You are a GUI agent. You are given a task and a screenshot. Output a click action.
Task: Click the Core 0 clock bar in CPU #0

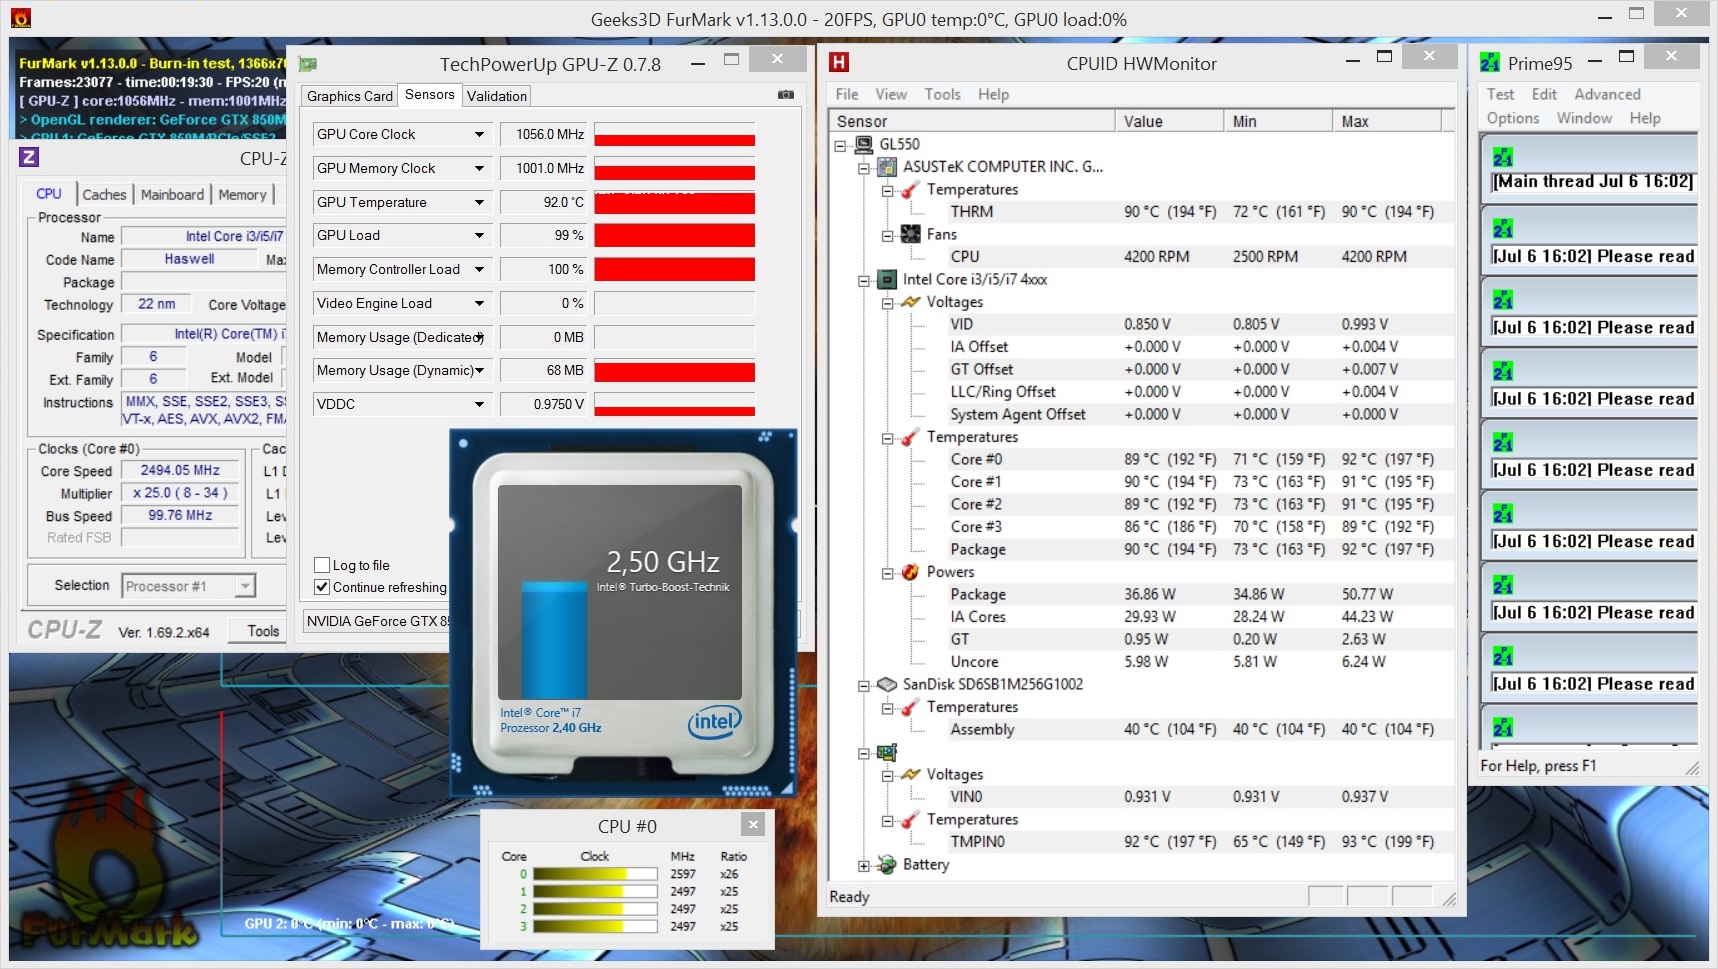595,874
